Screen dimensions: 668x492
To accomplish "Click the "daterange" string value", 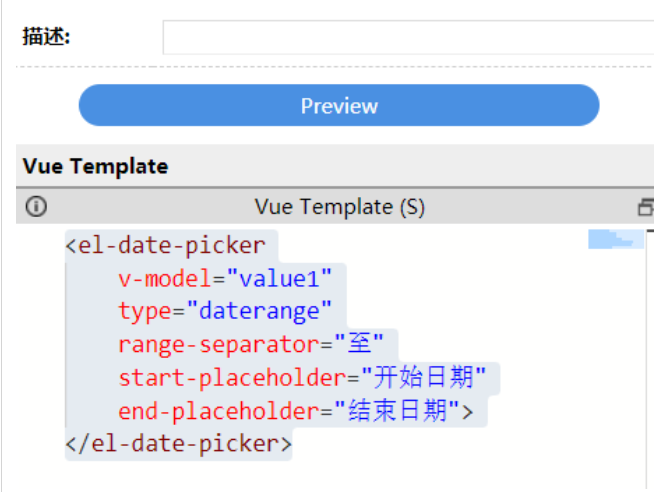I will [253, 311].
